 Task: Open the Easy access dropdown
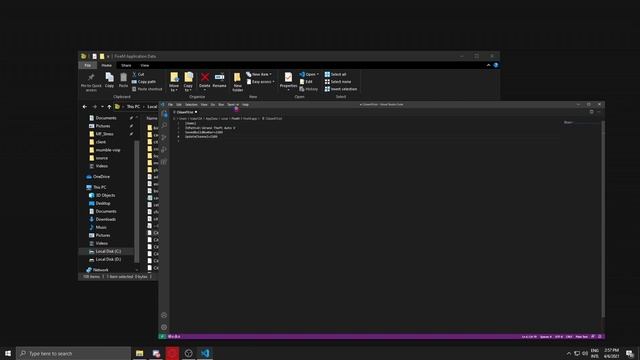[260, 82]
